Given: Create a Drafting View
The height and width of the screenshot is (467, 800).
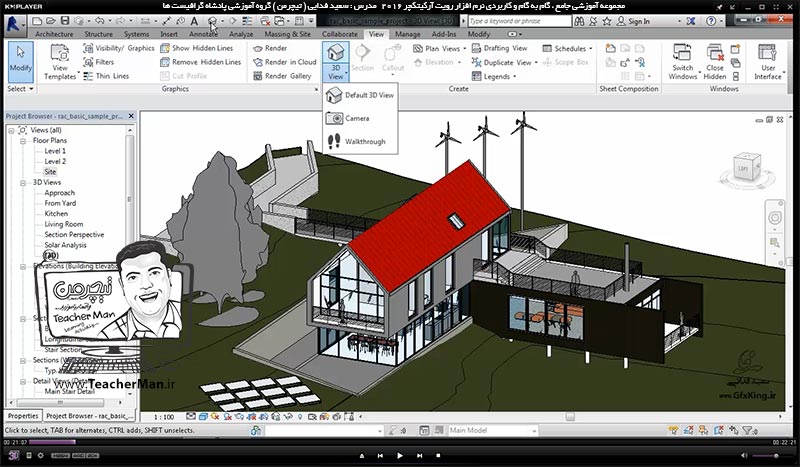Looking at the screenshot, I should 499,48.
